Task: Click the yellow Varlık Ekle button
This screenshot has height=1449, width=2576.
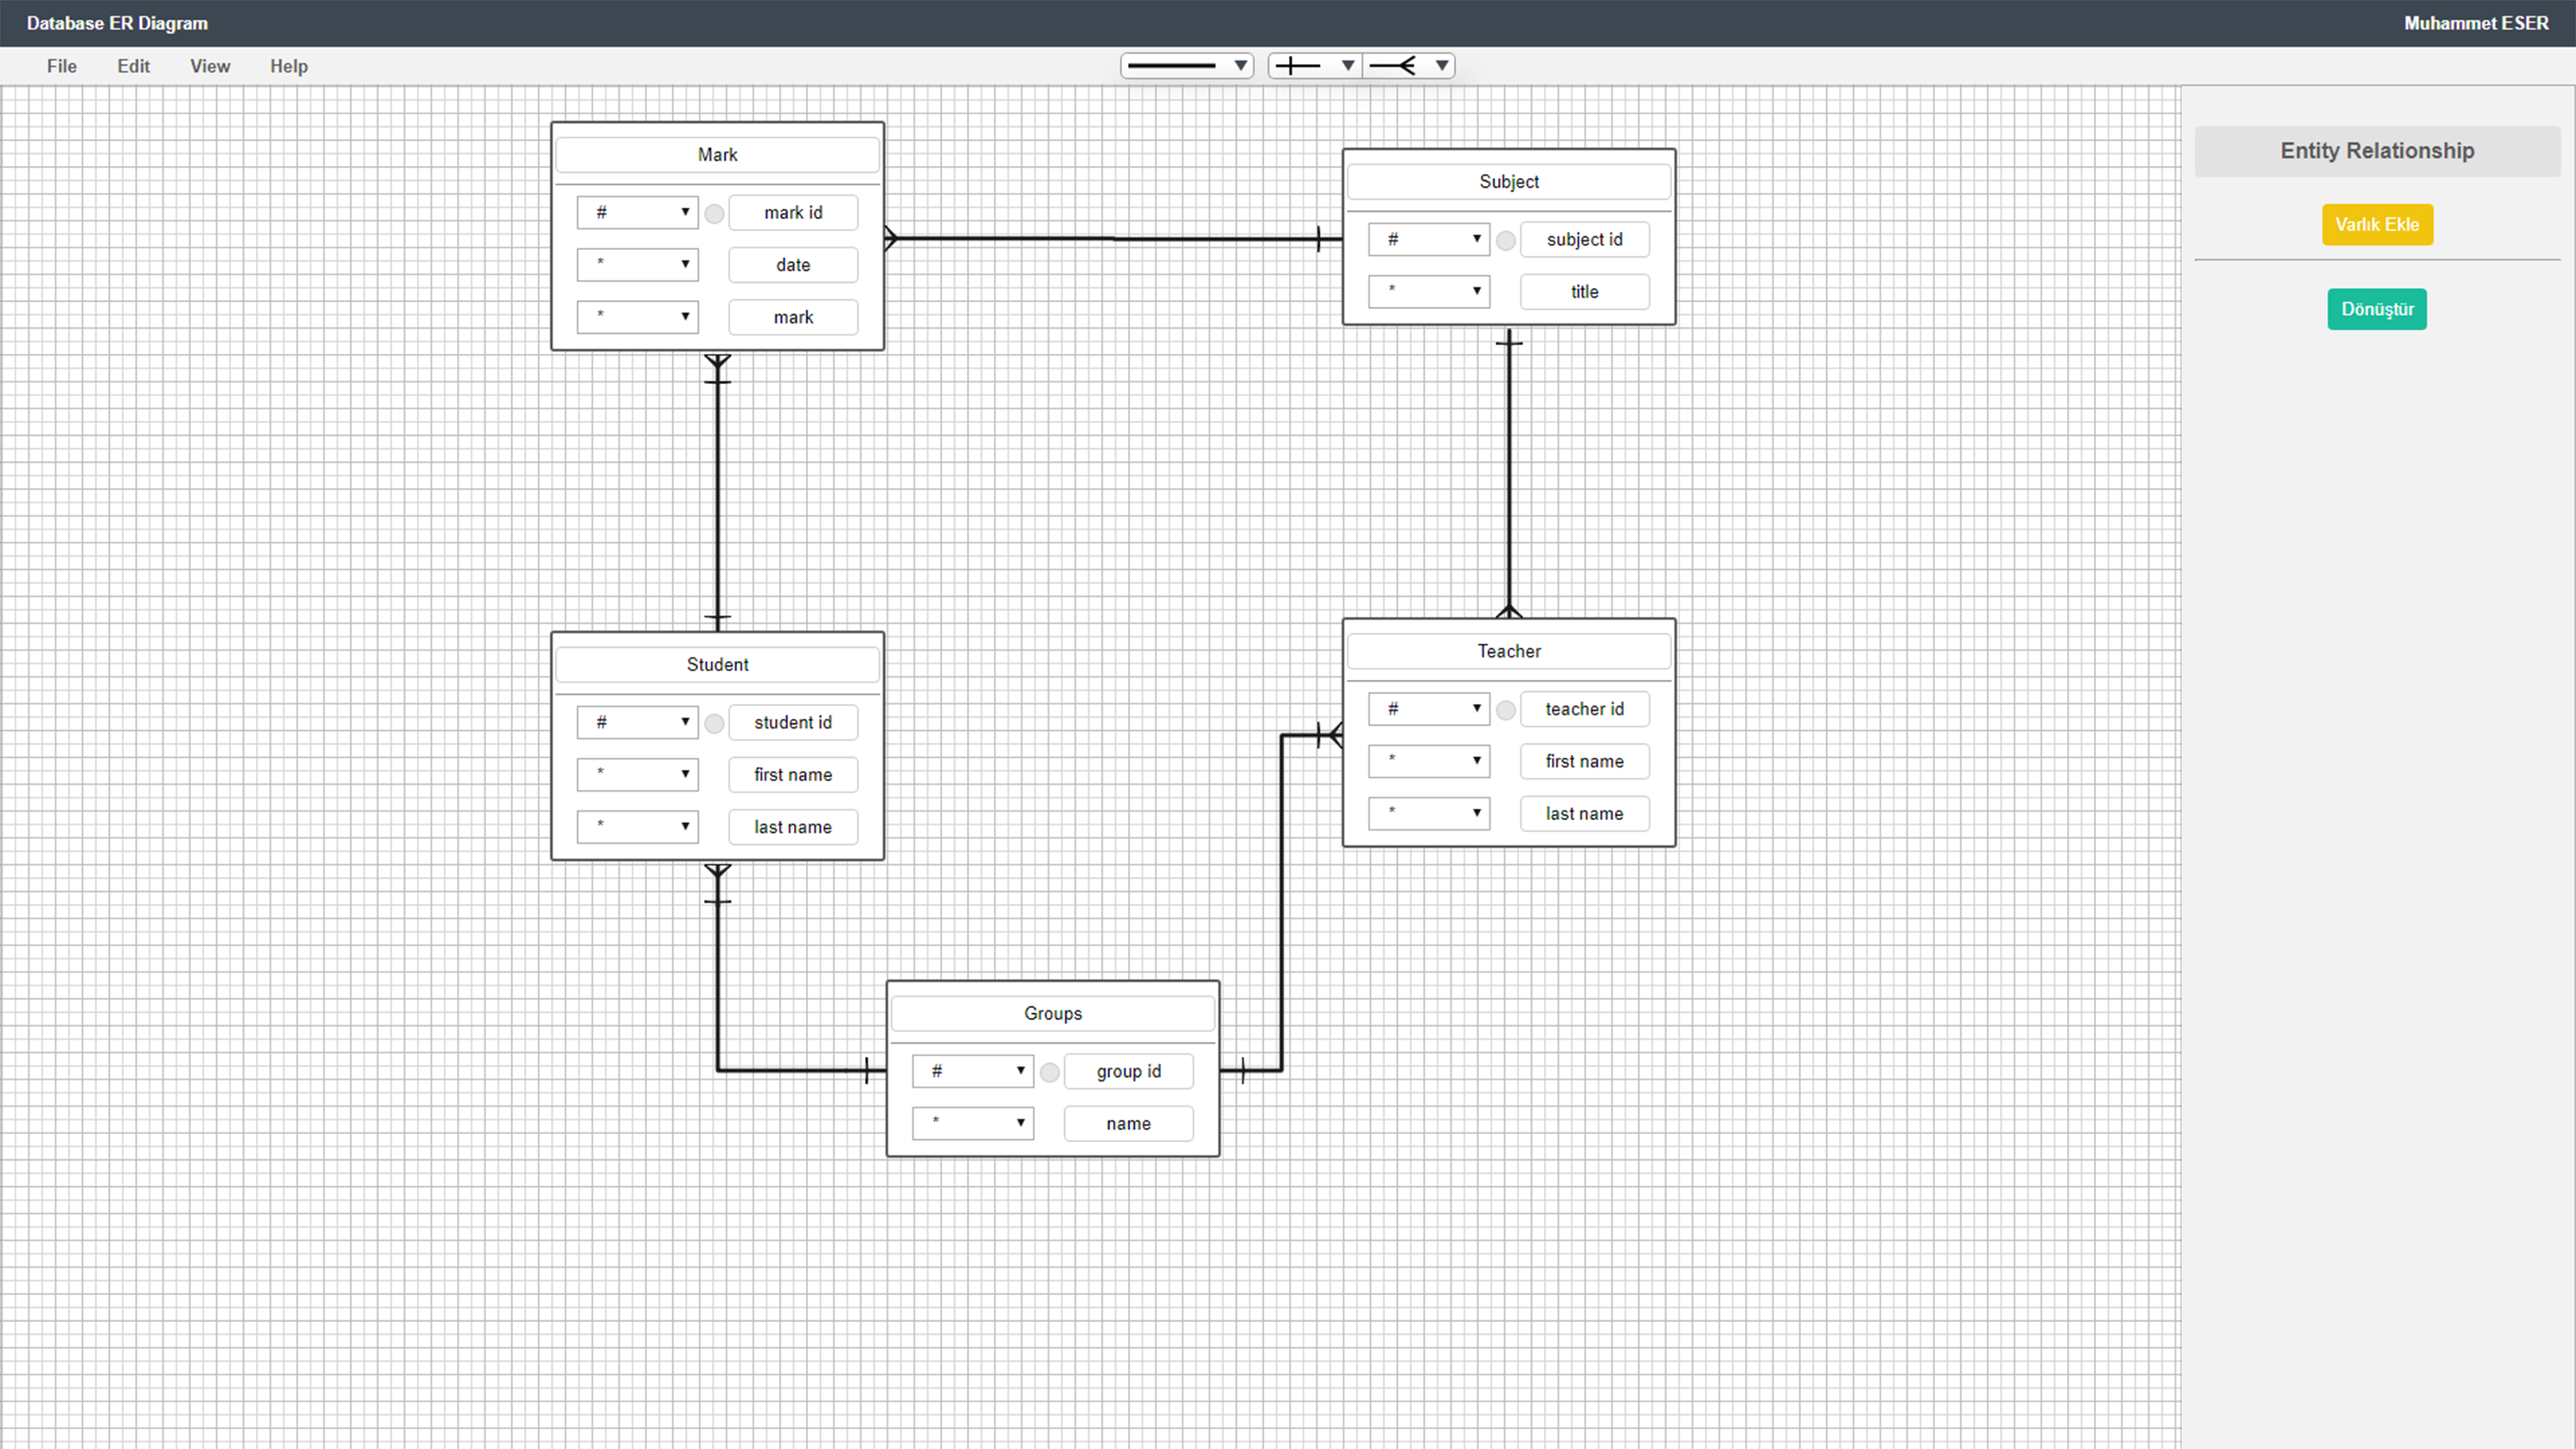Action: 2376,224
